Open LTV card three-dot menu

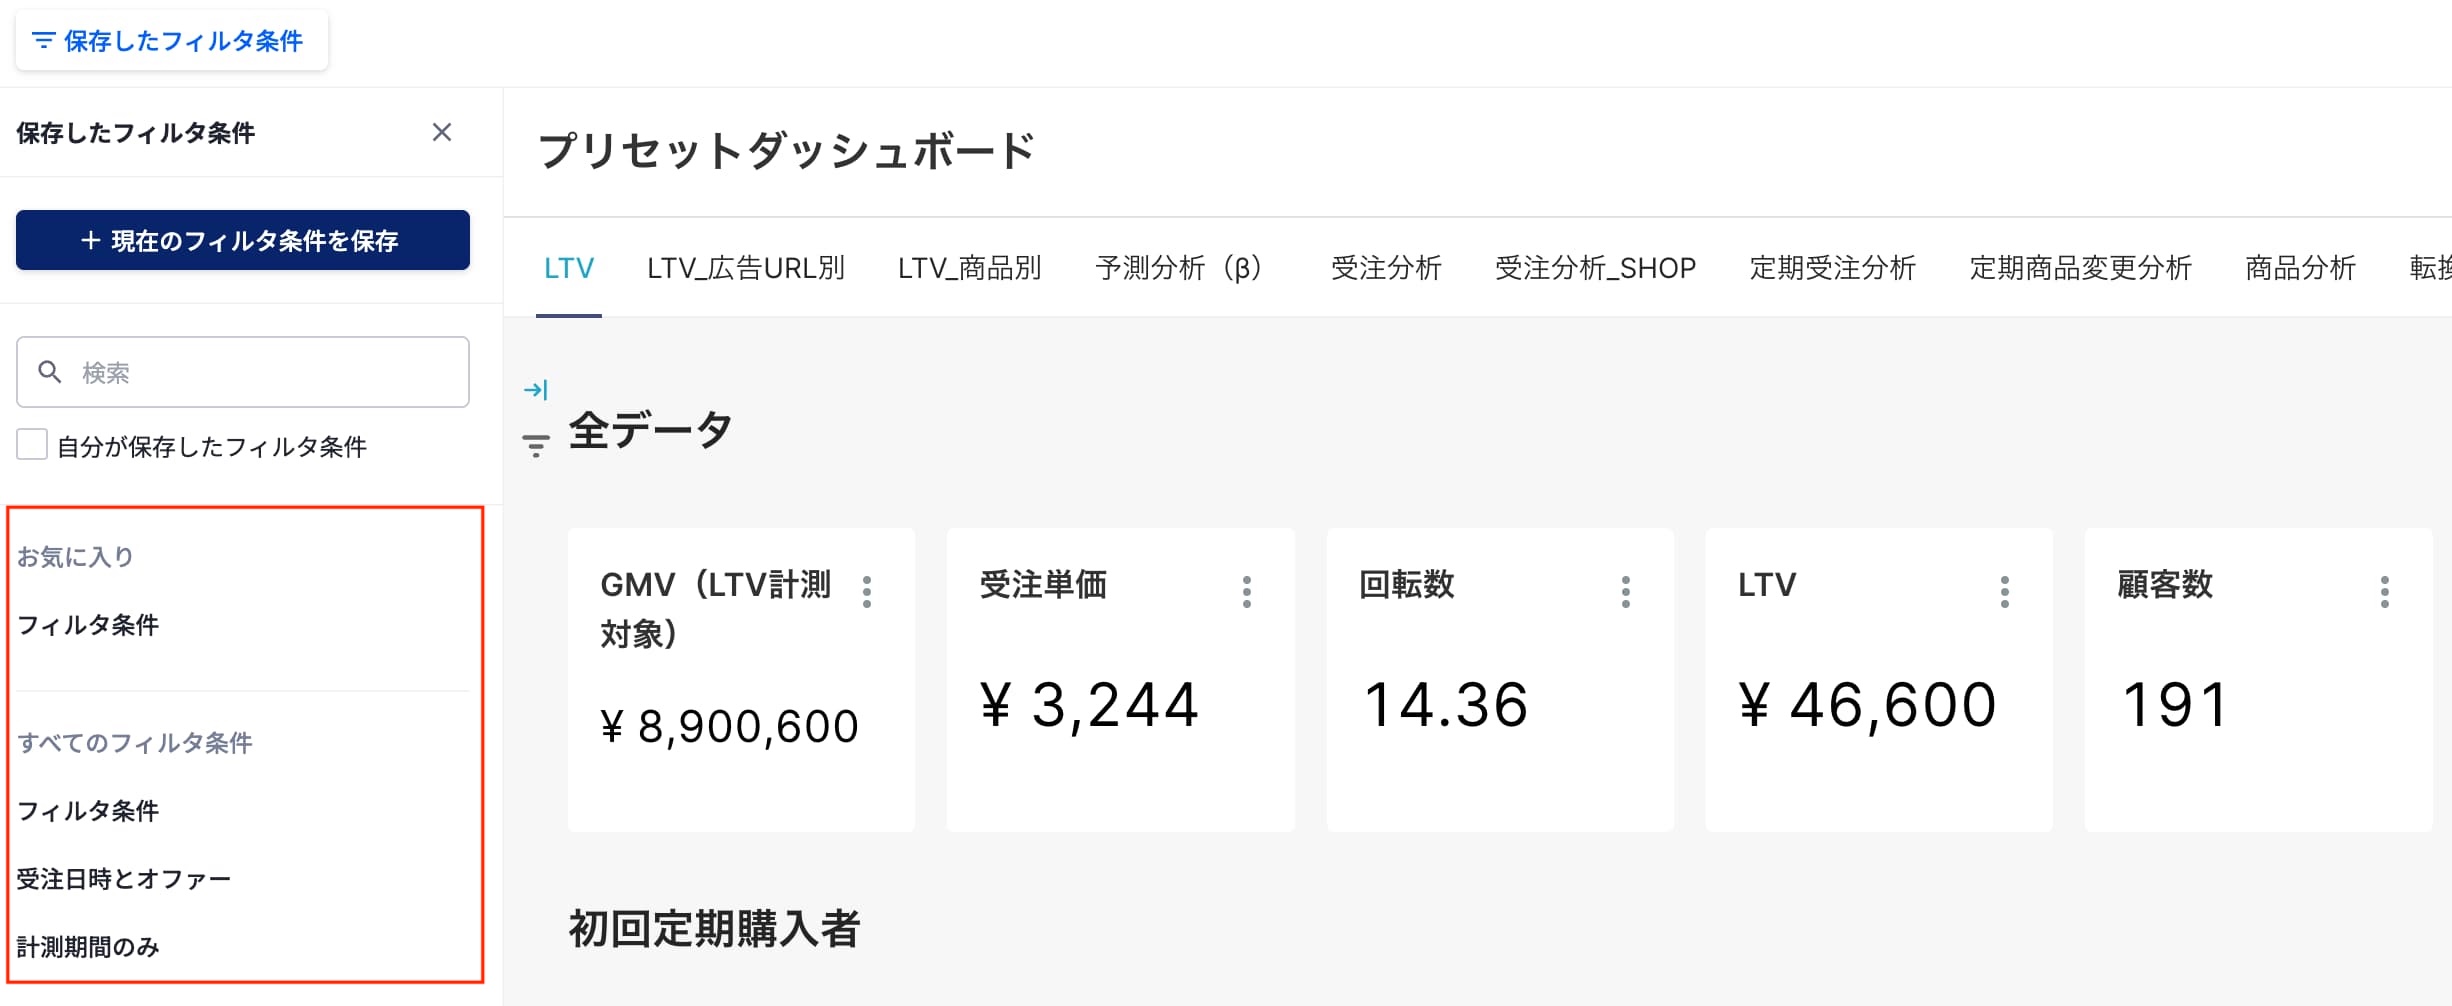[x=2005, y=592]
